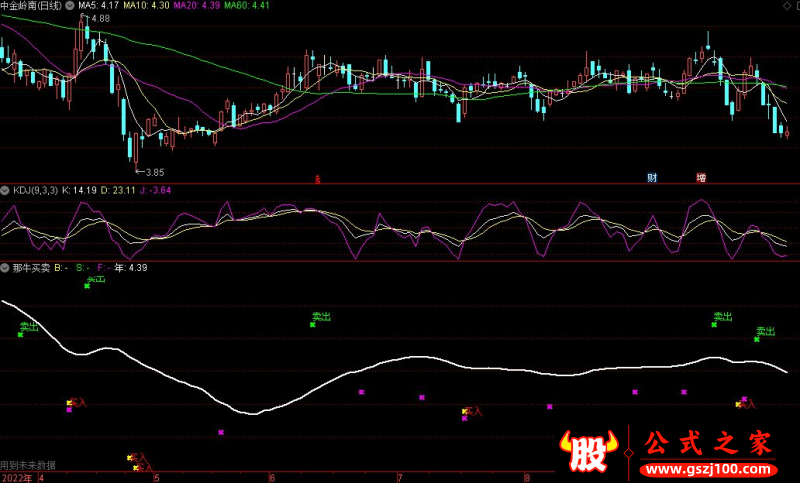Click the 3.85 low price marker
The image size is (800, 483).
[x=150, y=172]
